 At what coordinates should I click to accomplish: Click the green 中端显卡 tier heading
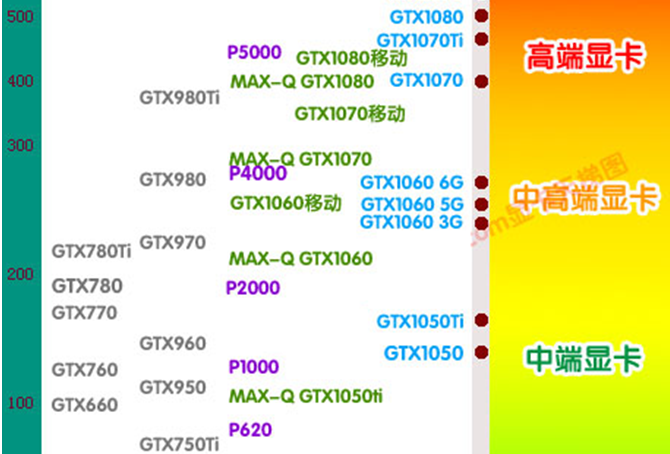pyautogui.click(x=584, y=359)
